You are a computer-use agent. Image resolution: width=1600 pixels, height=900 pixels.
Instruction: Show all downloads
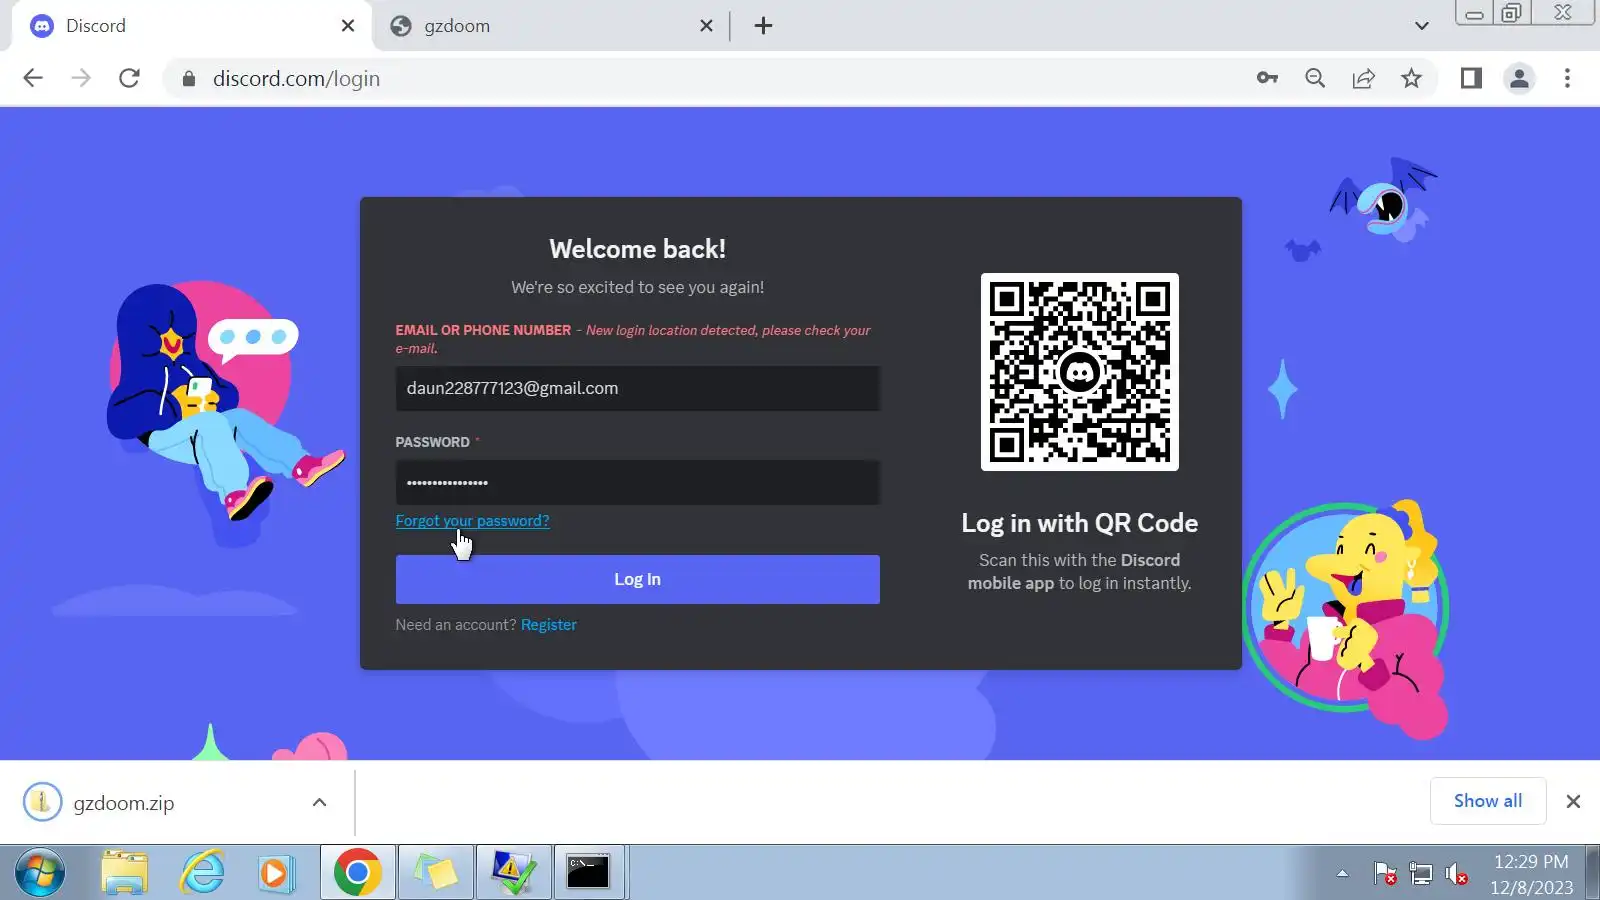coord(1488,801)
